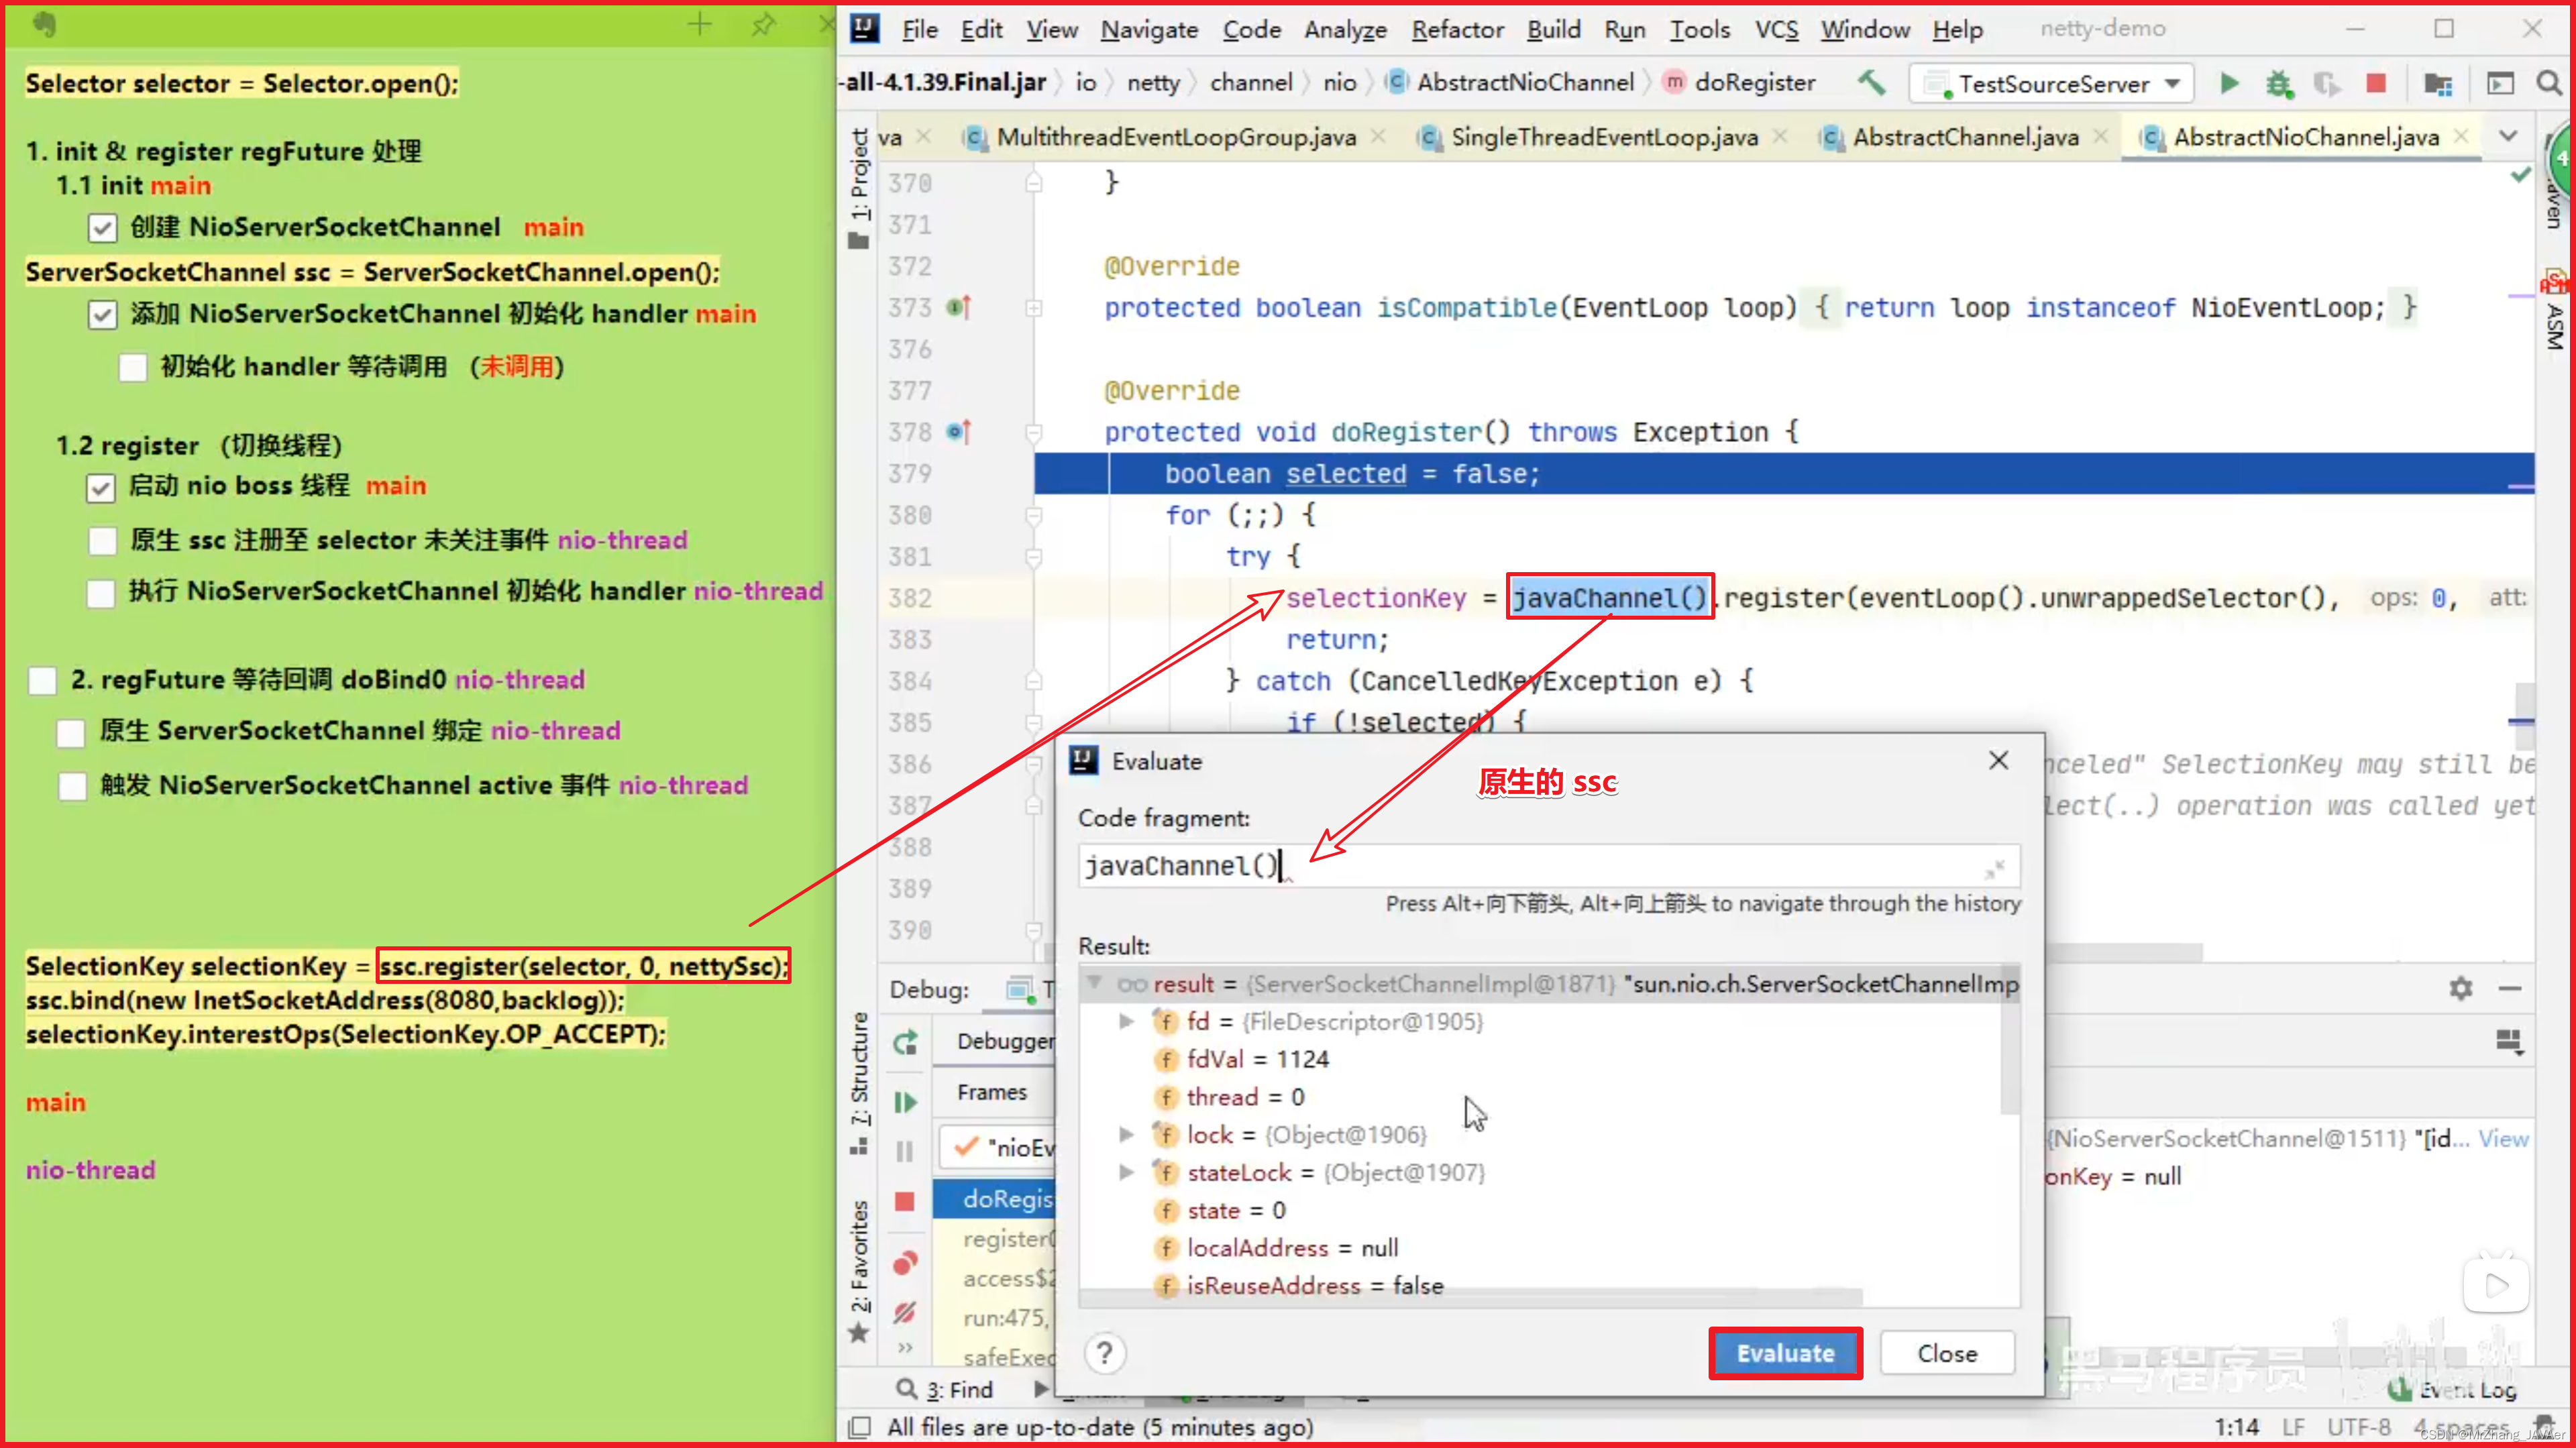
Task: Expand the fd field node
Action: [x=1126, y=1021]
